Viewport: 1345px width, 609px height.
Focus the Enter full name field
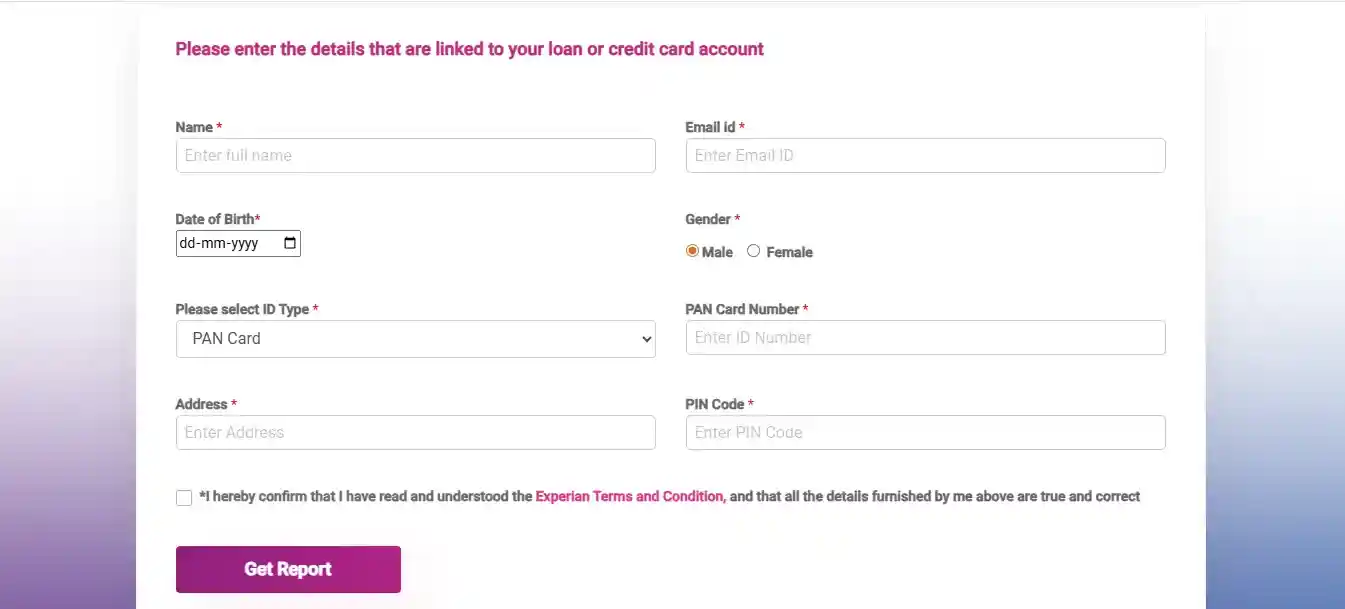415,155
